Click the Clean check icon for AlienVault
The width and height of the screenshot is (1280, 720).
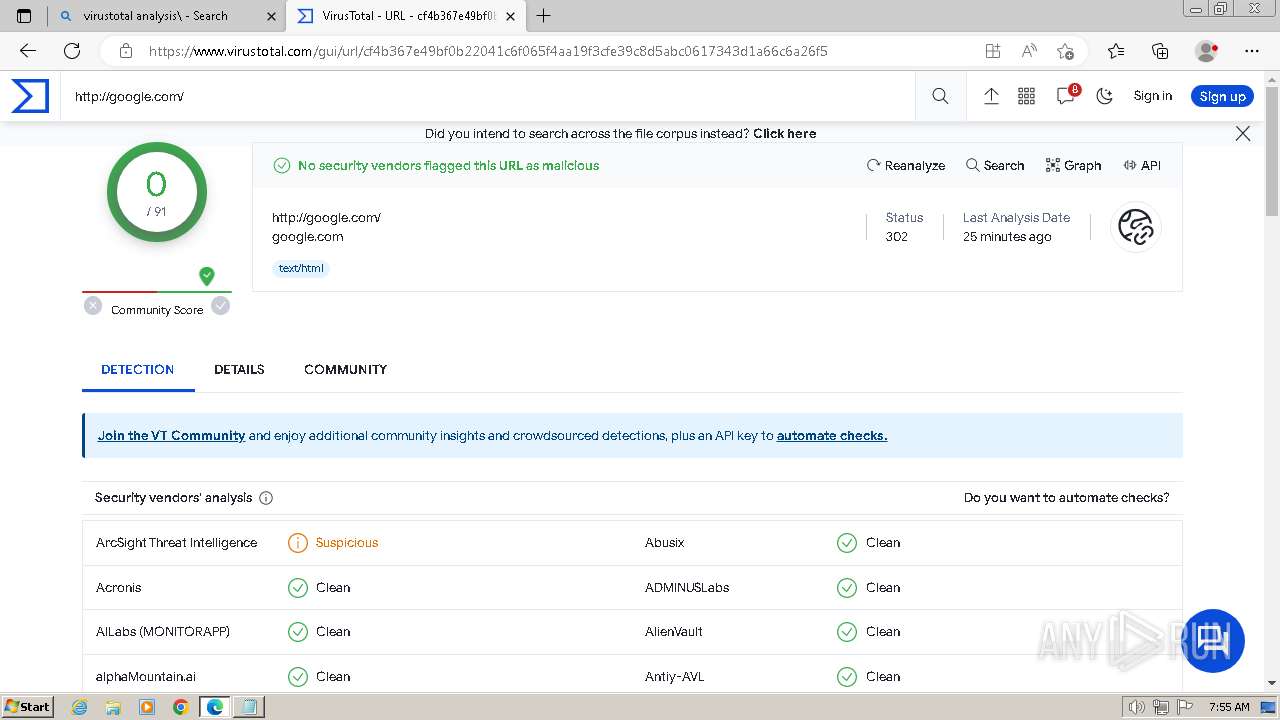(847, 632)
